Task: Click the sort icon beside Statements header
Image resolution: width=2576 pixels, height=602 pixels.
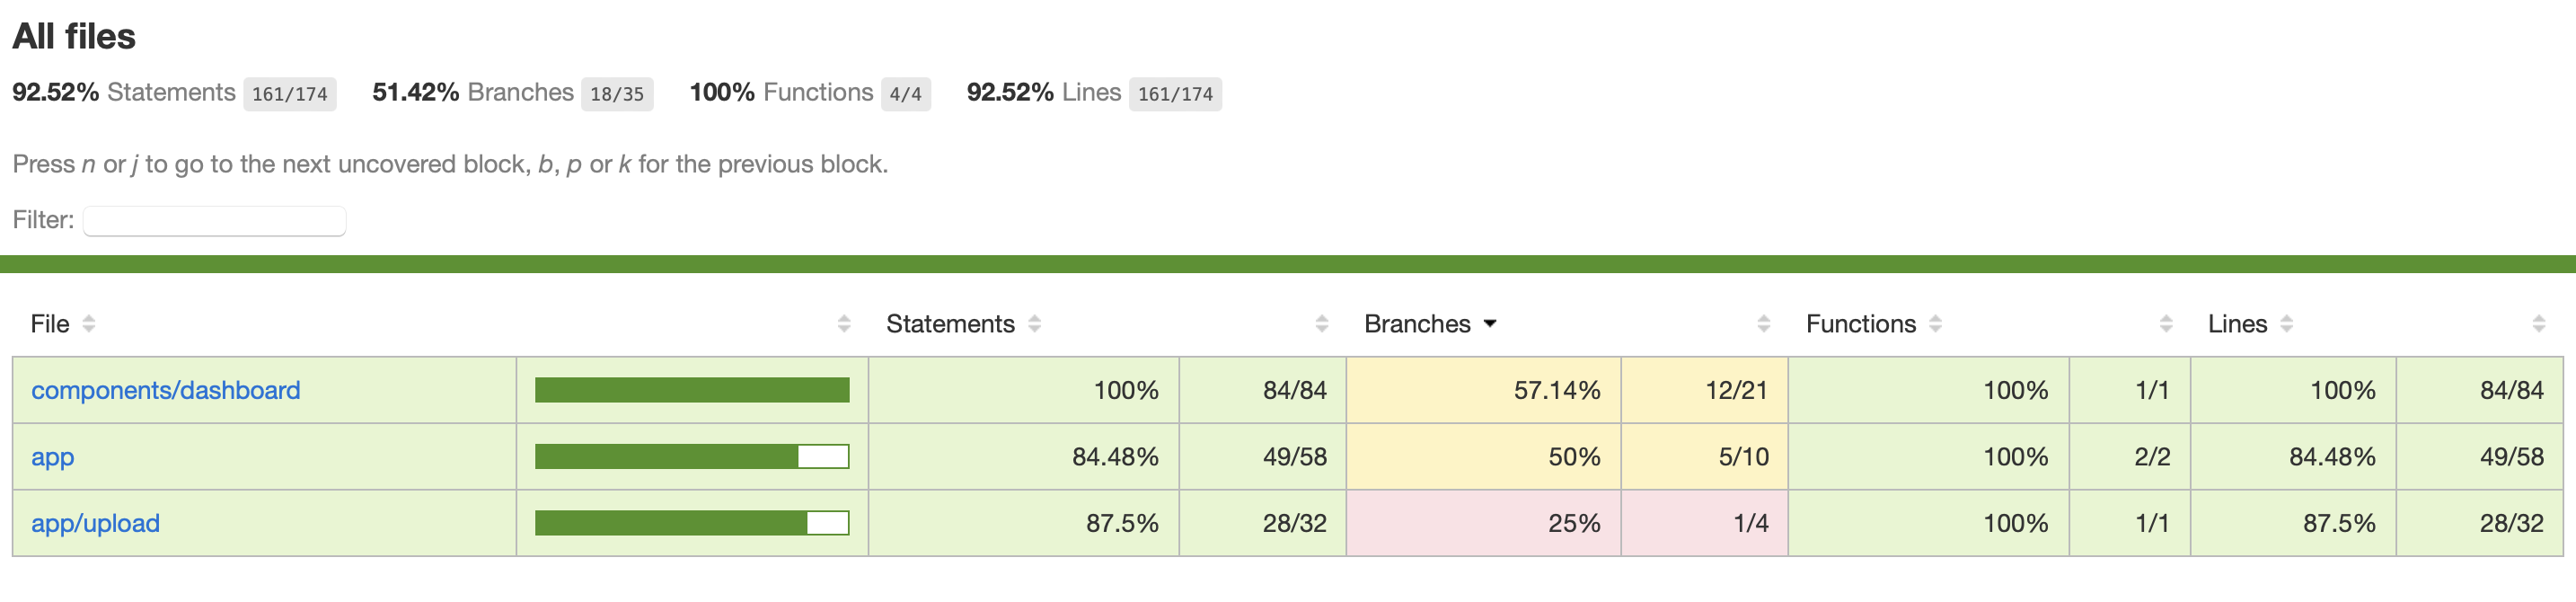Action: tap(1036, 324)
